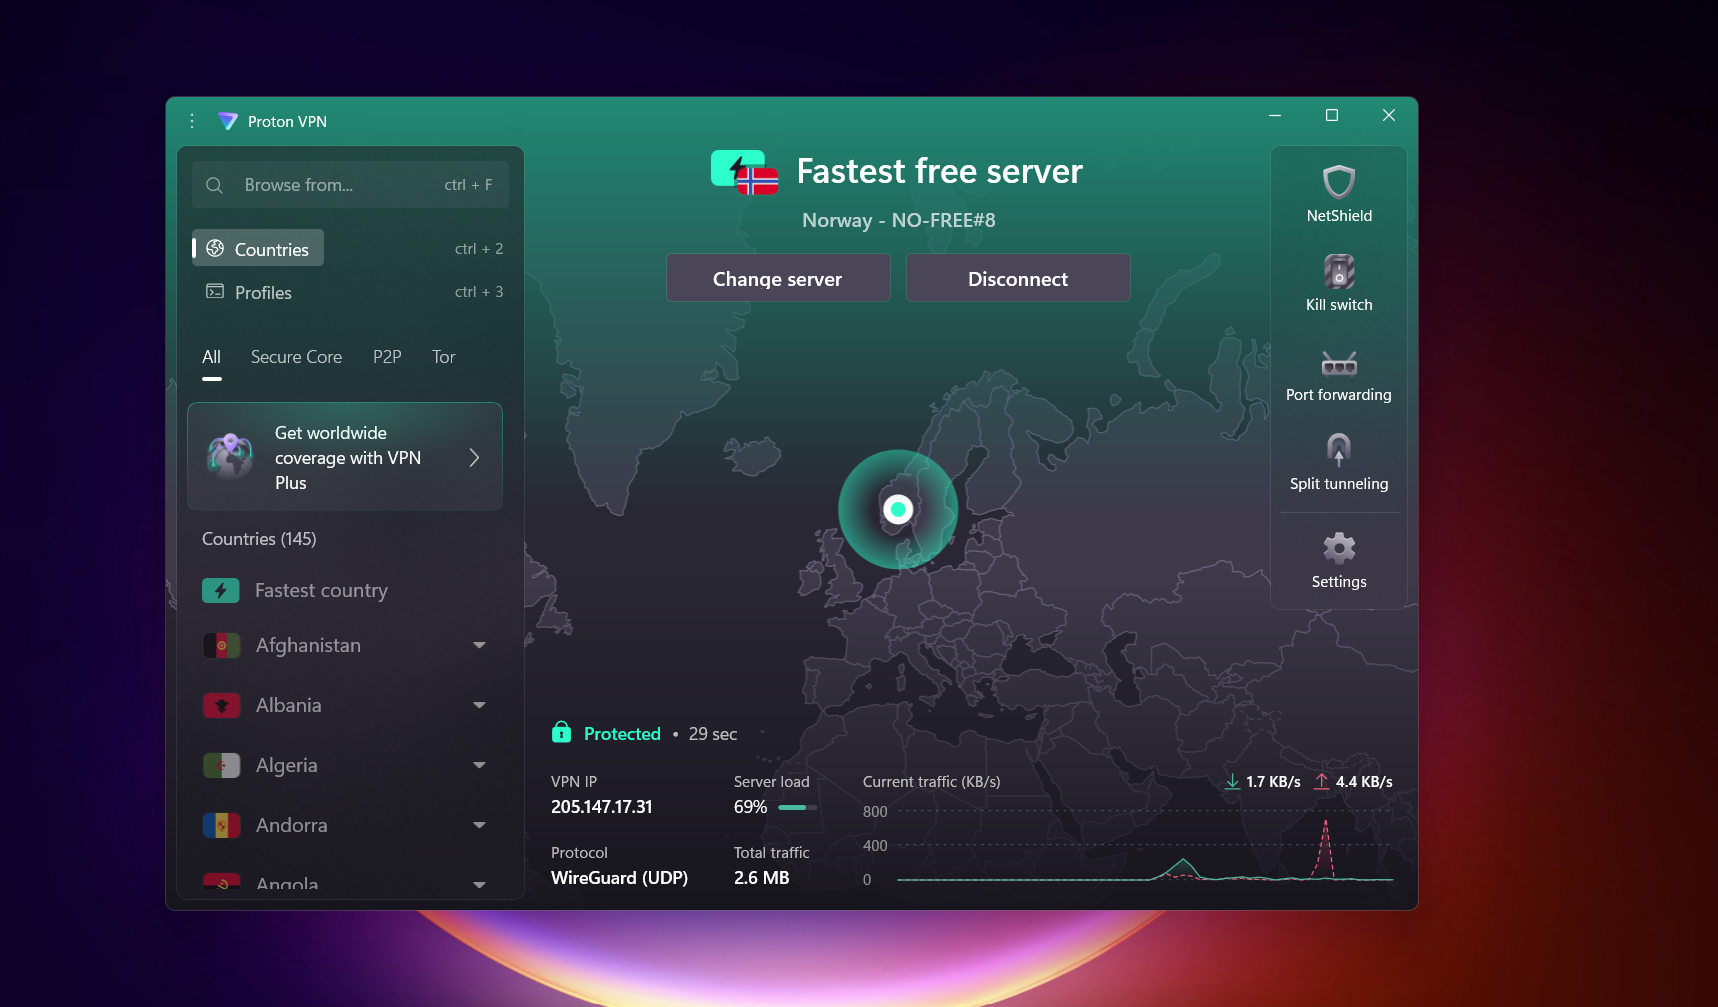Click the WireGuard (UDP) protocol value

[620, 878]
